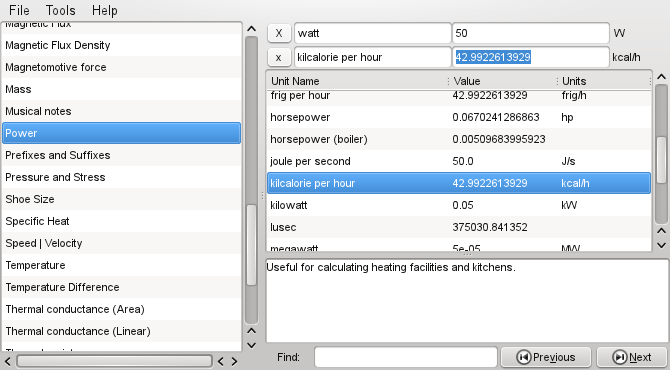Select the Mass category
670x370 pixels.
[x=122, y=89]
